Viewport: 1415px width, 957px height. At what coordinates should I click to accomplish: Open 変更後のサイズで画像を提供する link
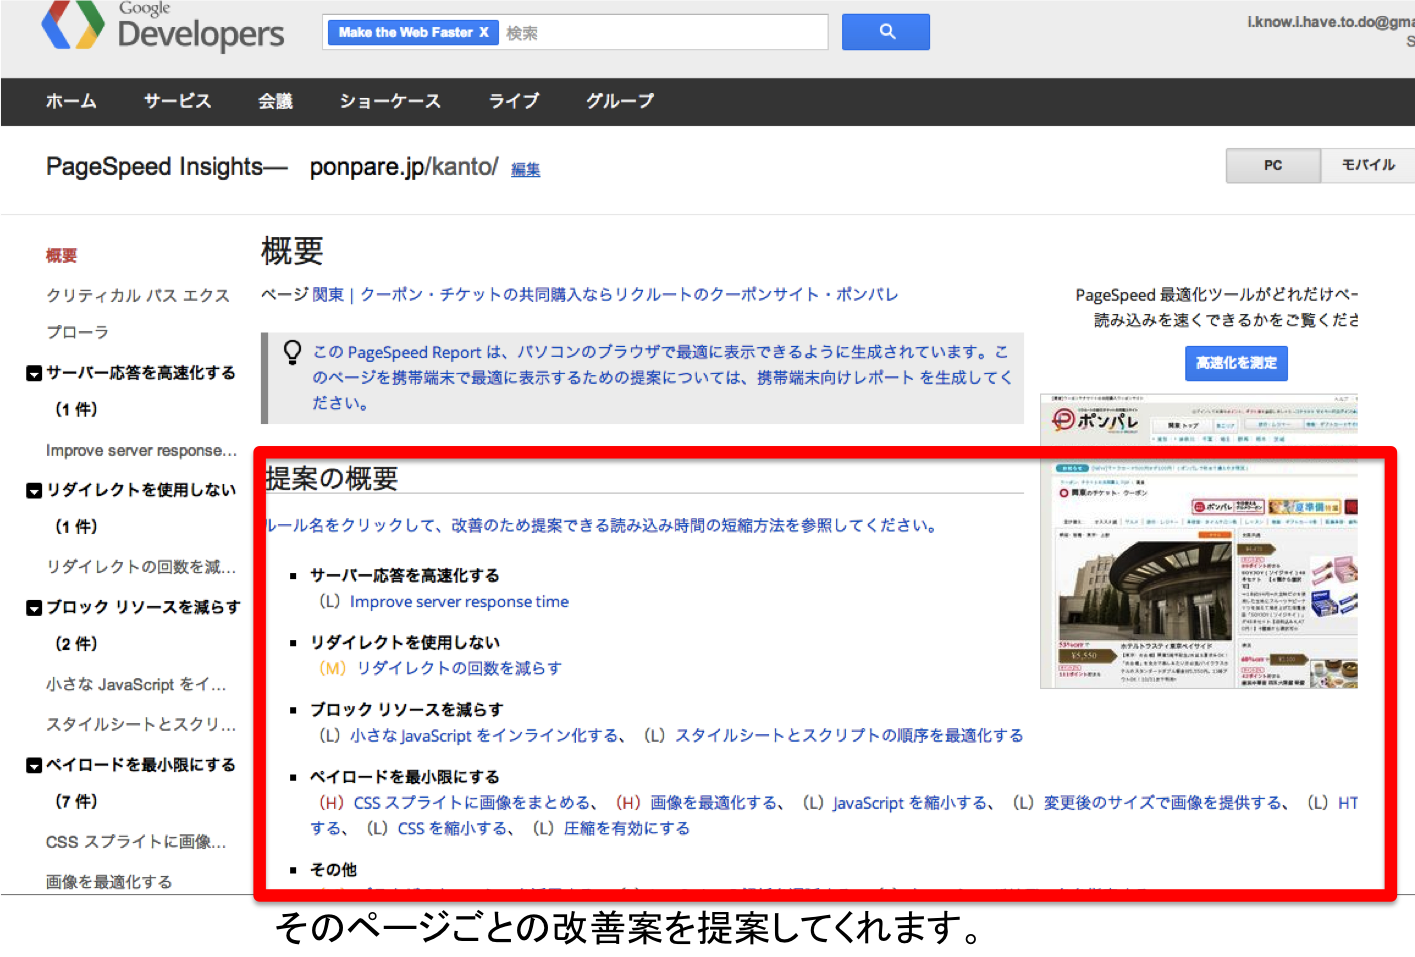(x=1163, y=803)
